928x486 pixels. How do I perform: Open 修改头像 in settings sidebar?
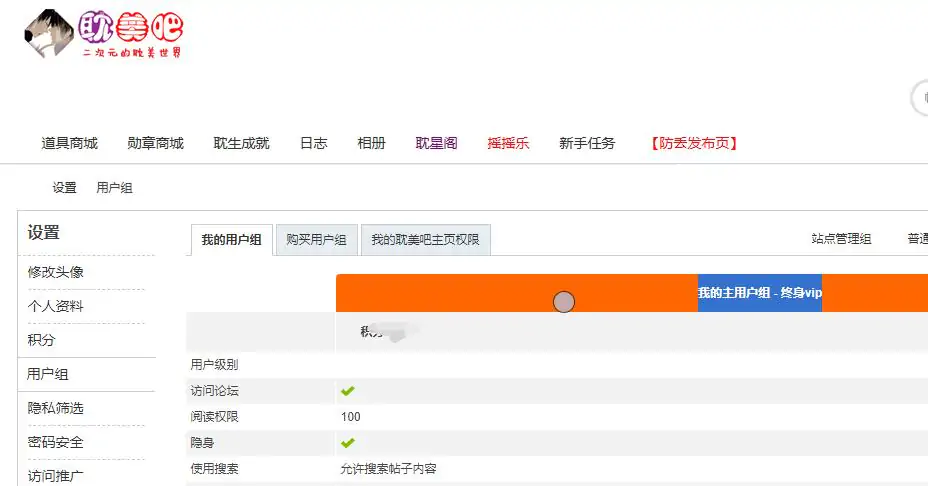[56, 272]
